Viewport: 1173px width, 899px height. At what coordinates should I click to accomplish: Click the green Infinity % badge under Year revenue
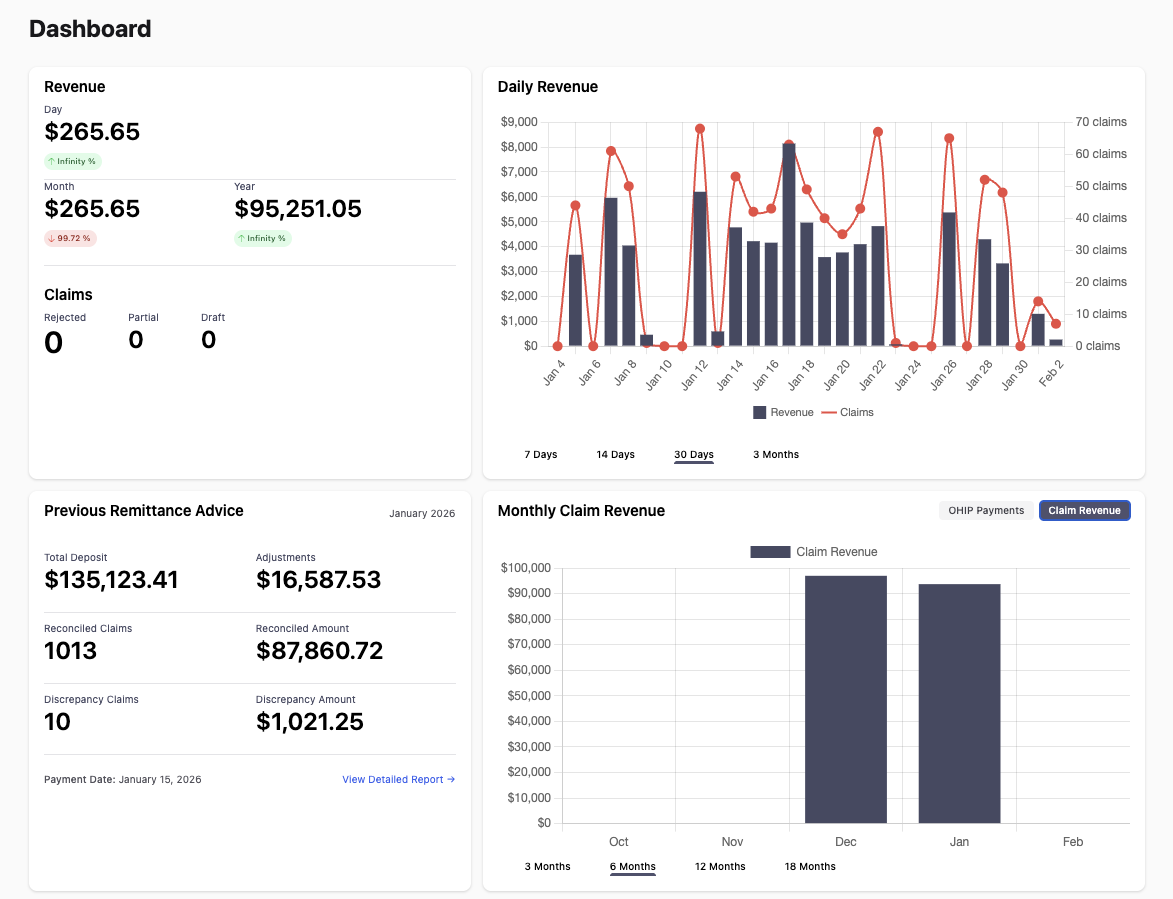[262, 238]
